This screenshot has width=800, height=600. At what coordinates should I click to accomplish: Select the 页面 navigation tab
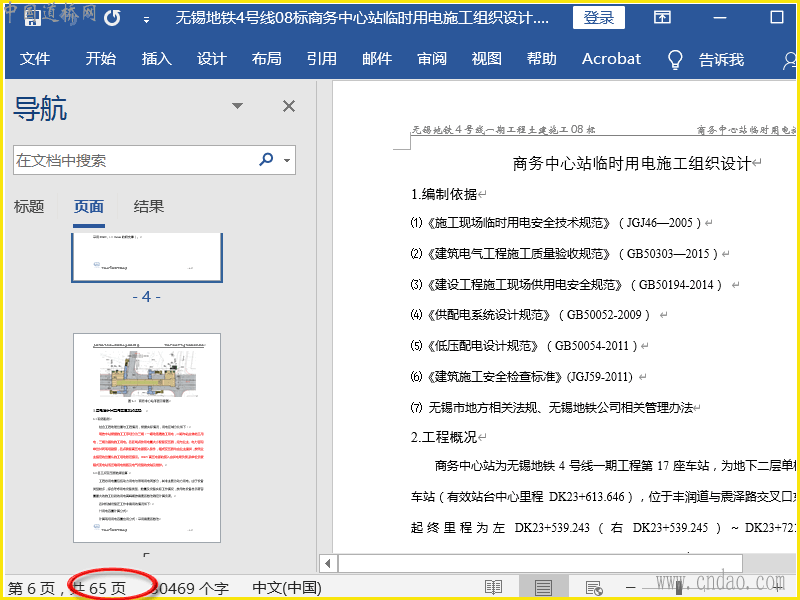coord(89,206)
